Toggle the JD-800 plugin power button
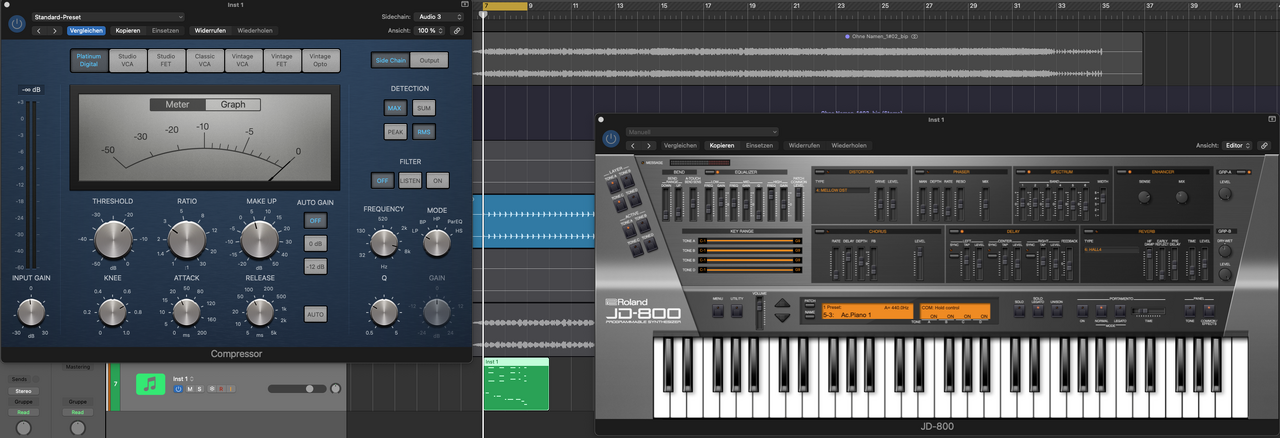The height and width of the screenshot is (438, 1280). click(611, 138)
